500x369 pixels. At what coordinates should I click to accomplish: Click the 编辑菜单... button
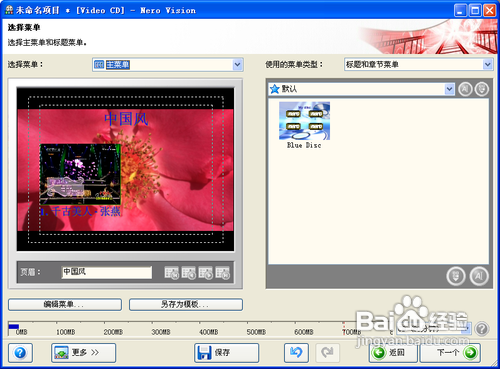click(65, 304)
